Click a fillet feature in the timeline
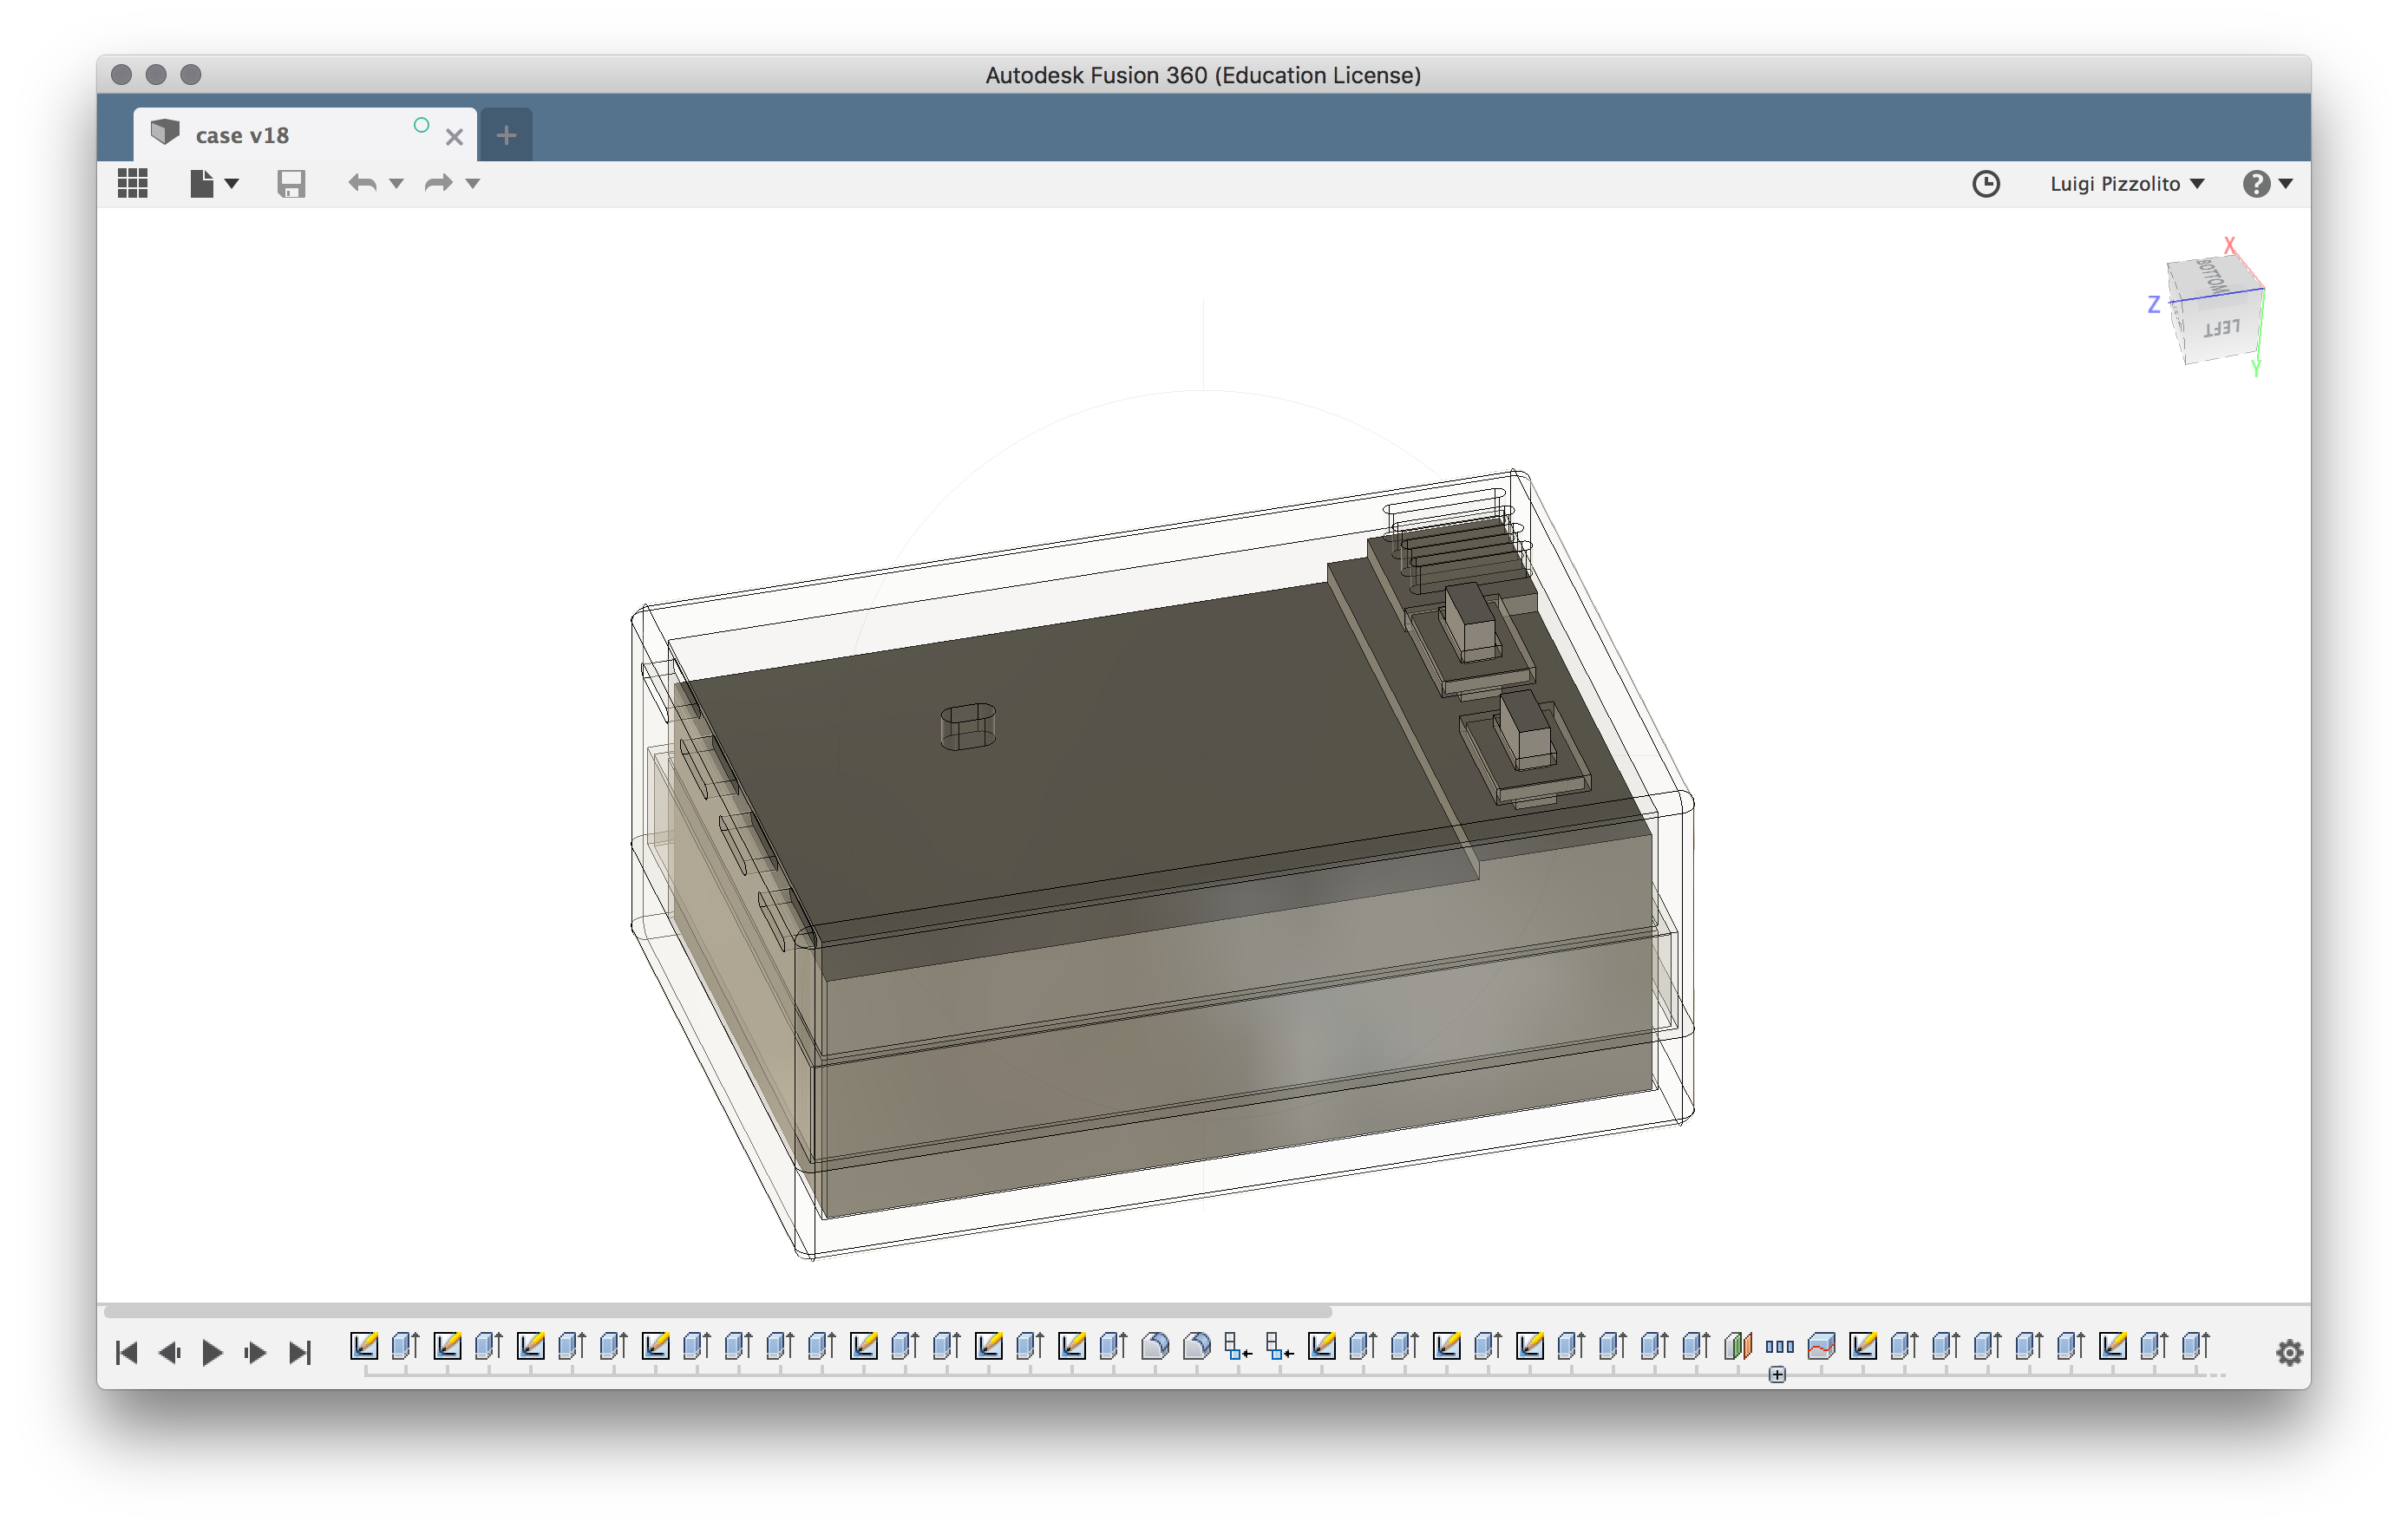This screenshot has height=1528, width=2408. tap(1158, 1347)
